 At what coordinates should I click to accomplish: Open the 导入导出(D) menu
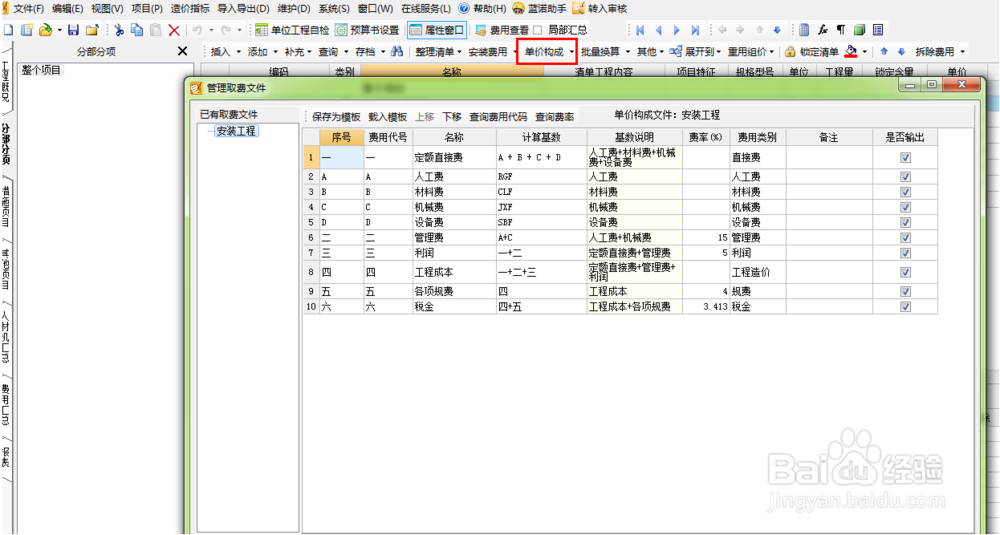point(244,9)
